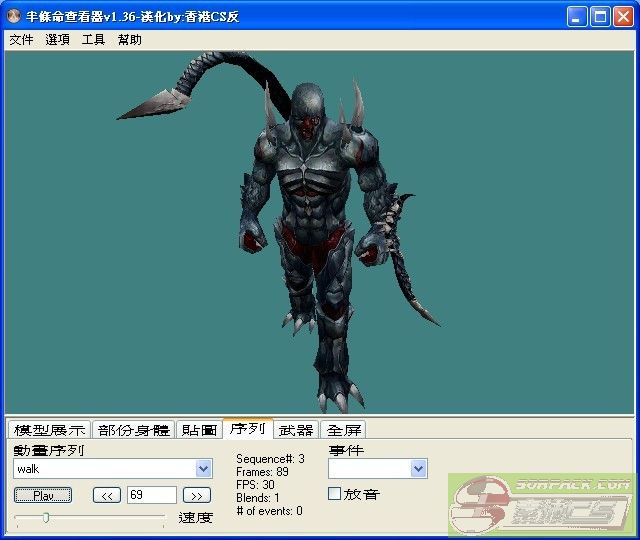This screenshot has width=640, height=540.
Task: Step forward a frame with >> button
Action: tap(197, 495)
